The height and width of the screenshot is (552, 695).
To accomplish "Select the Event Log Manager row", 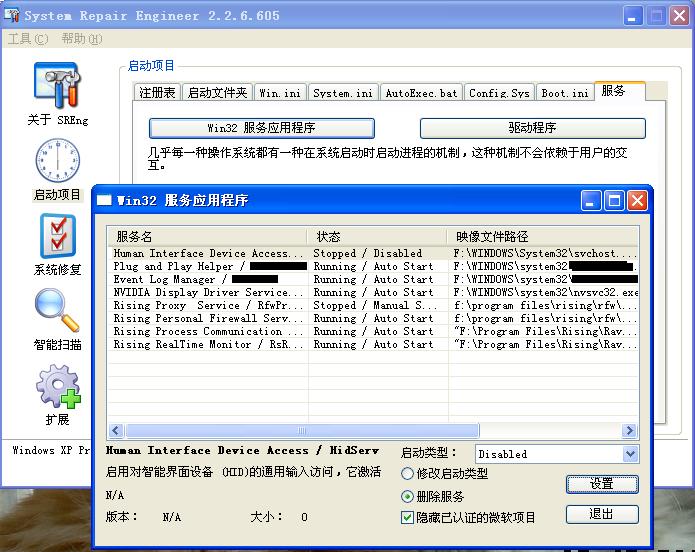I will click(x=372, y=279).
